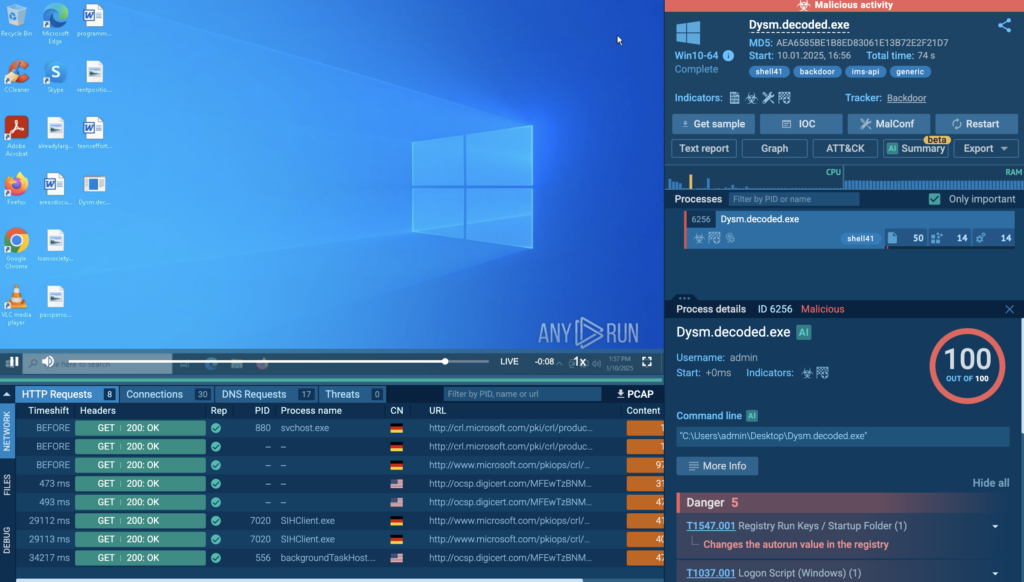
Task: Enter fullscreen mode for the video
Action: [647, 362]
